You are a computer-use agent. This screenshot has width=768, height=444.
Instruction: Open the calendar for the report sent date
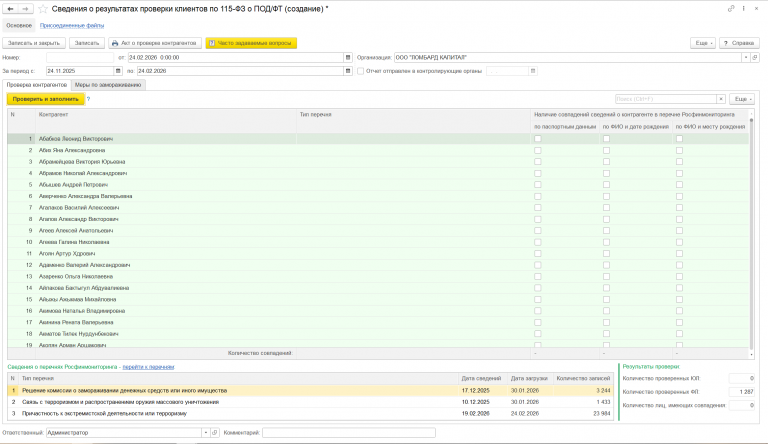coord(533,71)
